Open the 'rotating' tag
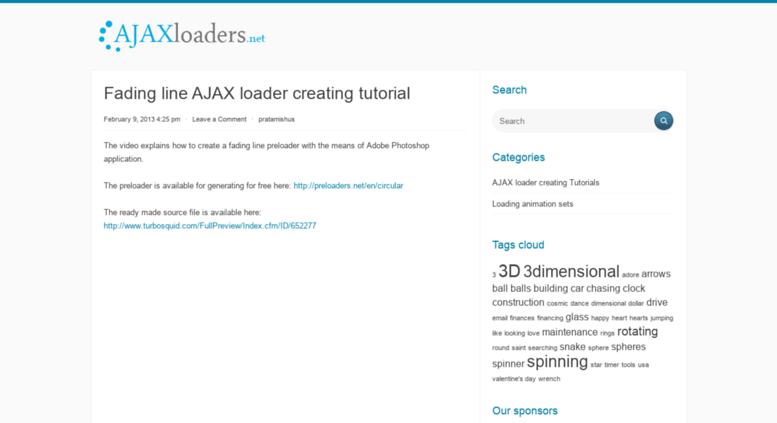Viewport: 777px width, 423px height. click(x=637, y=331)
